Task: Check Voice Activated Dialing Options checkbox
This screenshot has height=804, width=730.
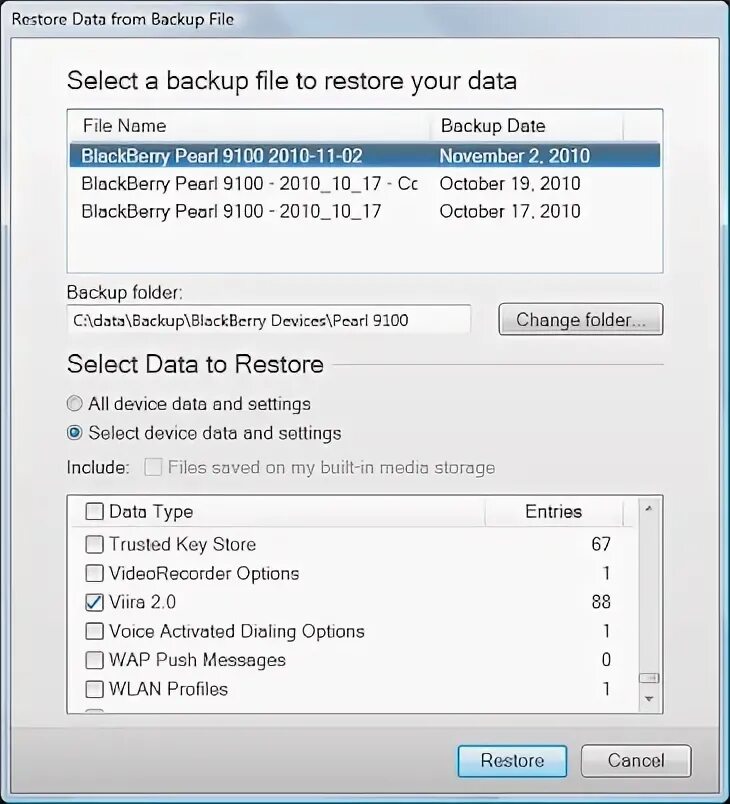Action: click(94, 631)
